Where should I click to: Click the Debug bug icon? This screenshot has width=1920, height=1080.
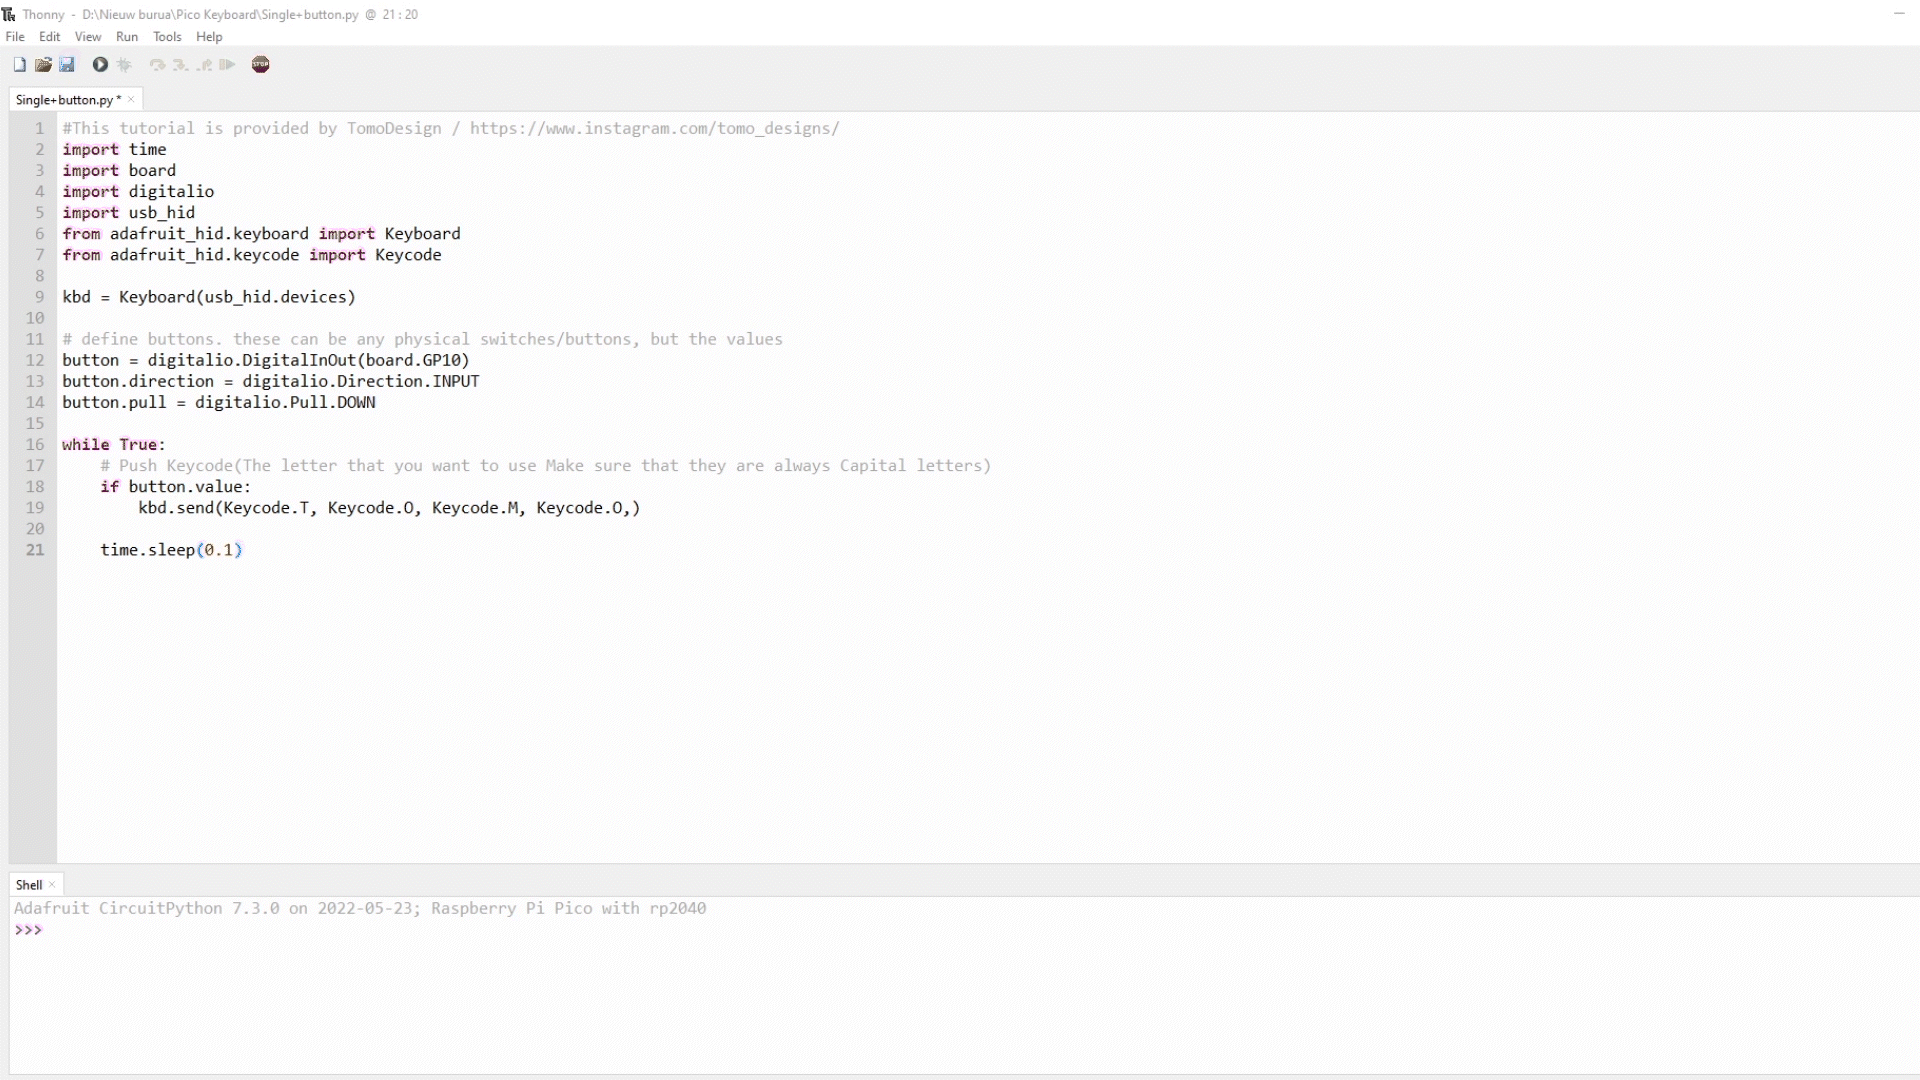124,65
